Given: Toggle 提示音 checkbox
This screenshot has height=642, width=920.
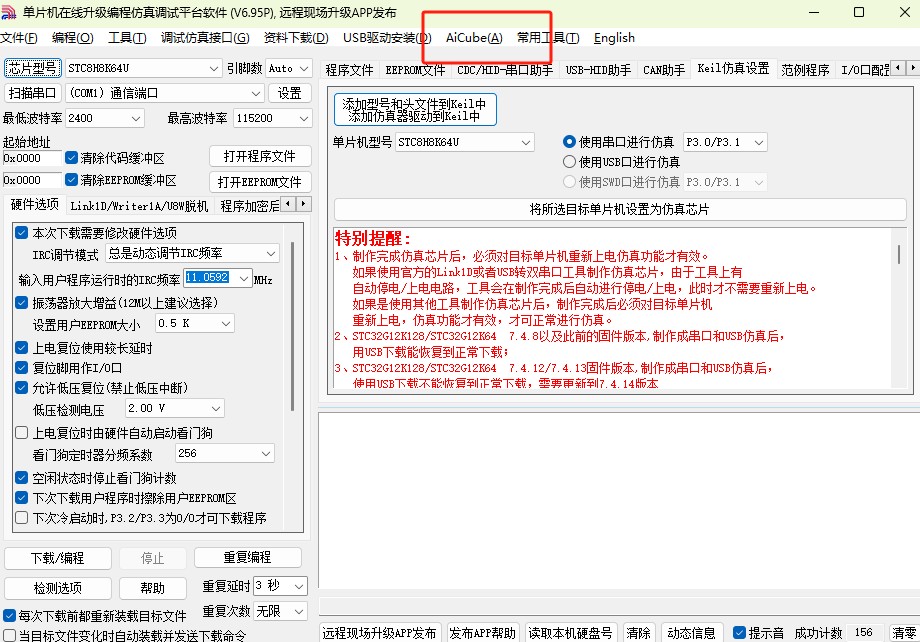Looking at the screenshot, I should tap(739, 633).
